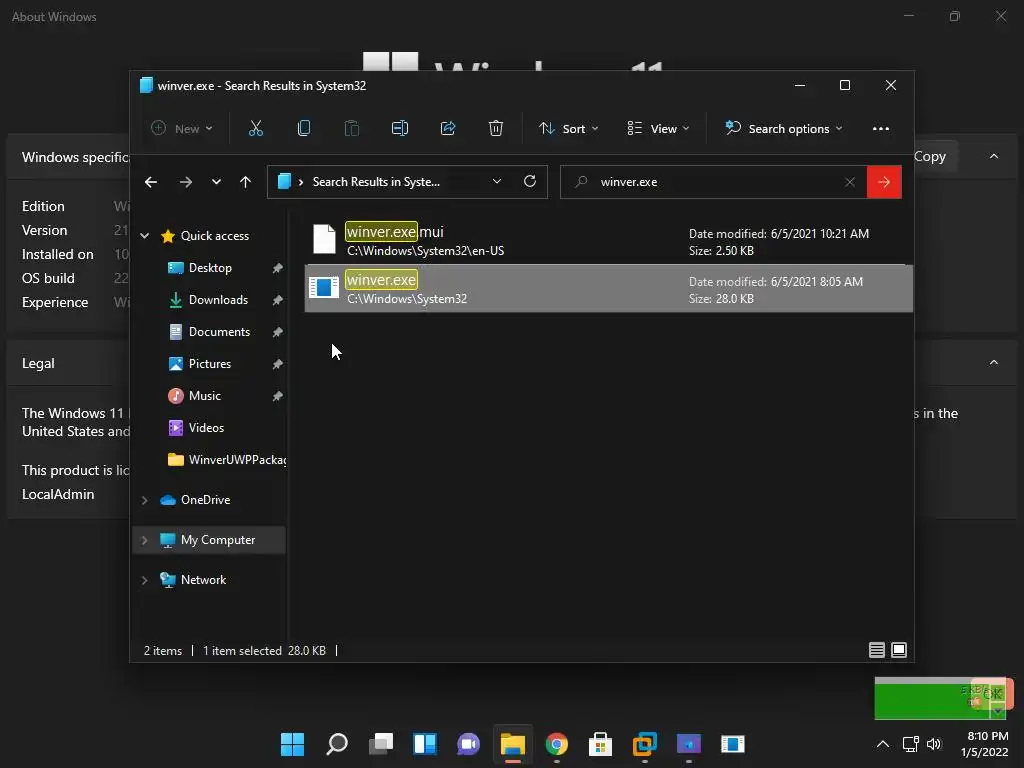Go up one folder level
The width and height of the screenshot is (1024, 768).
(246, 182)
